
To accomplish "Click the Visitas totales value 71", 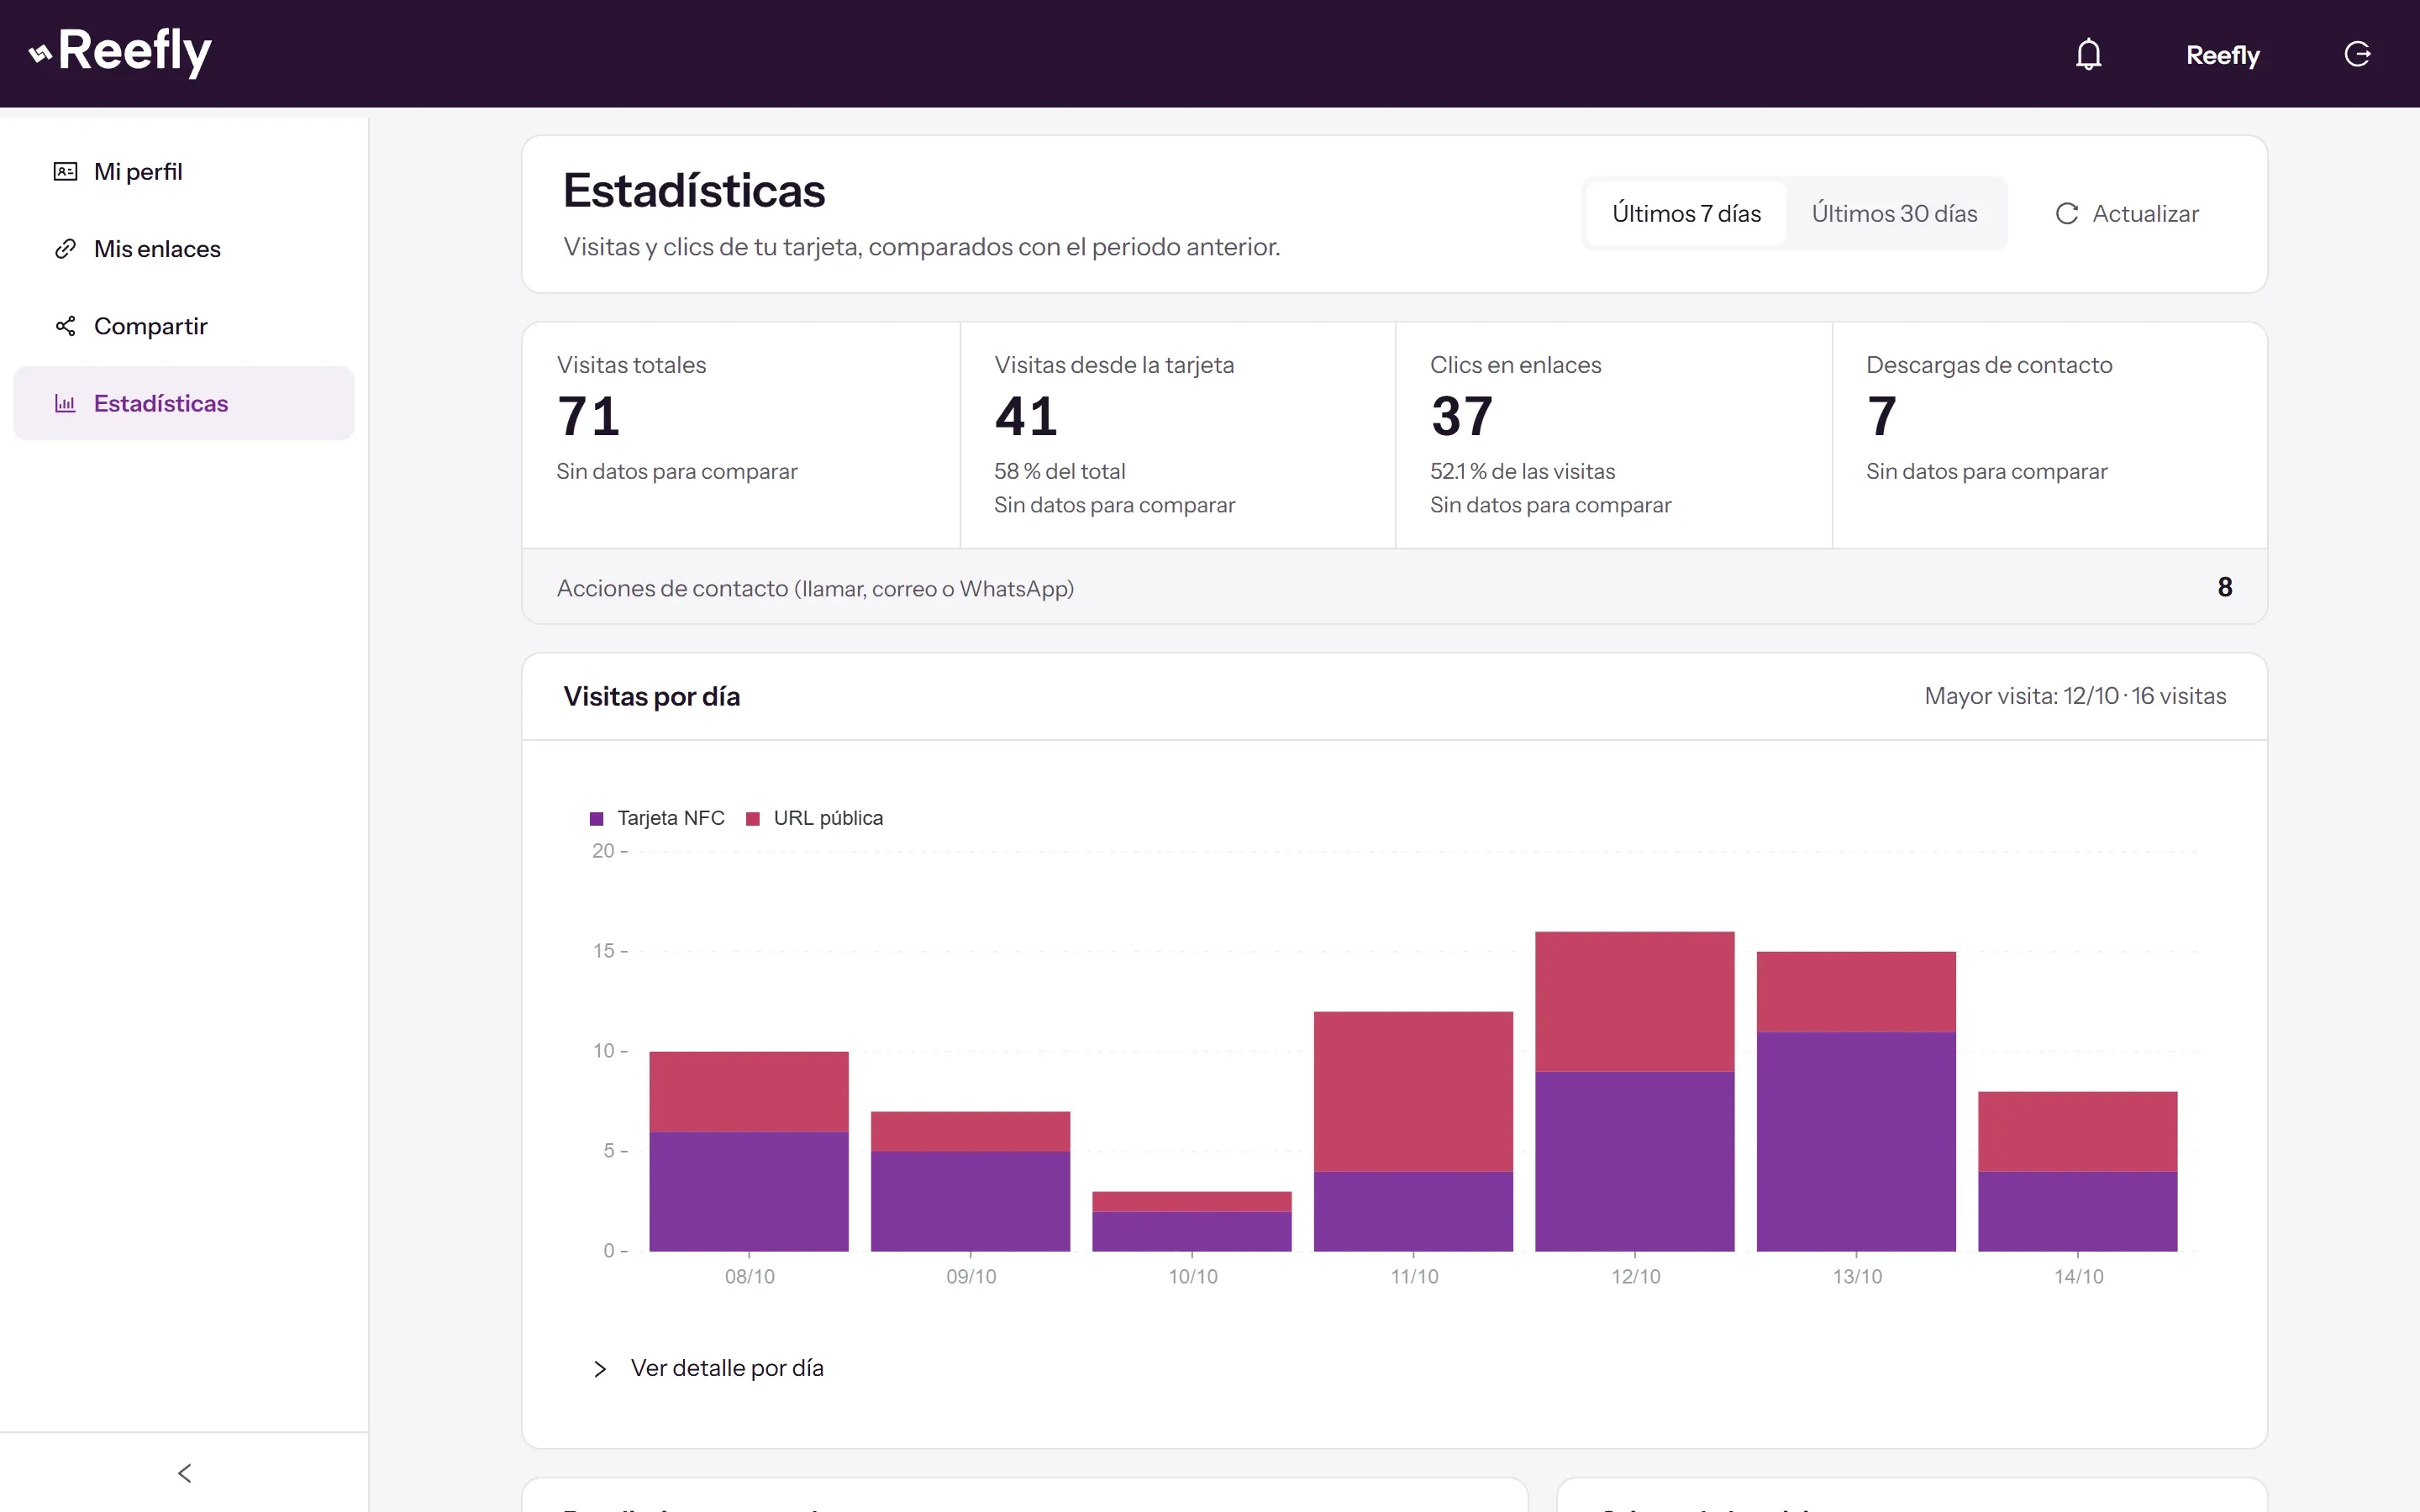I will [x=589, y=417].
